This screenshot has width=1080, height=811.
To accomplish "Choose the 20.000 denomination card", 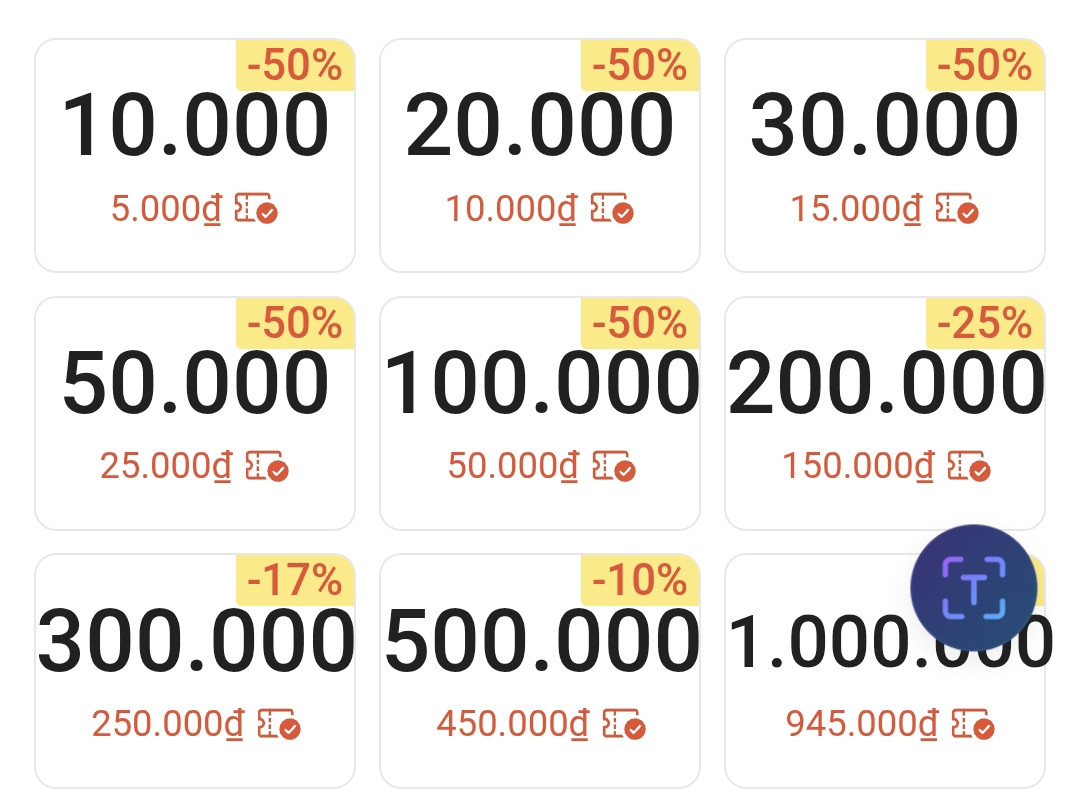I will click(x=540, y=155).
